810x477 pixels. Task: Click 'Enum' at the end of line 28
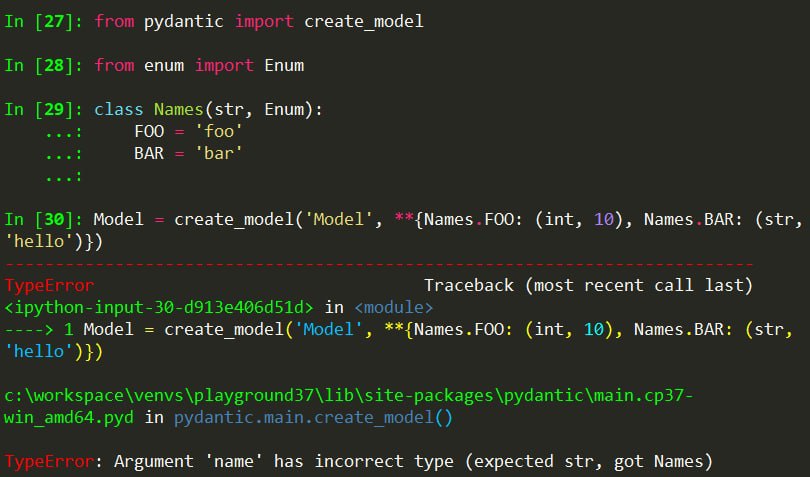284,65
